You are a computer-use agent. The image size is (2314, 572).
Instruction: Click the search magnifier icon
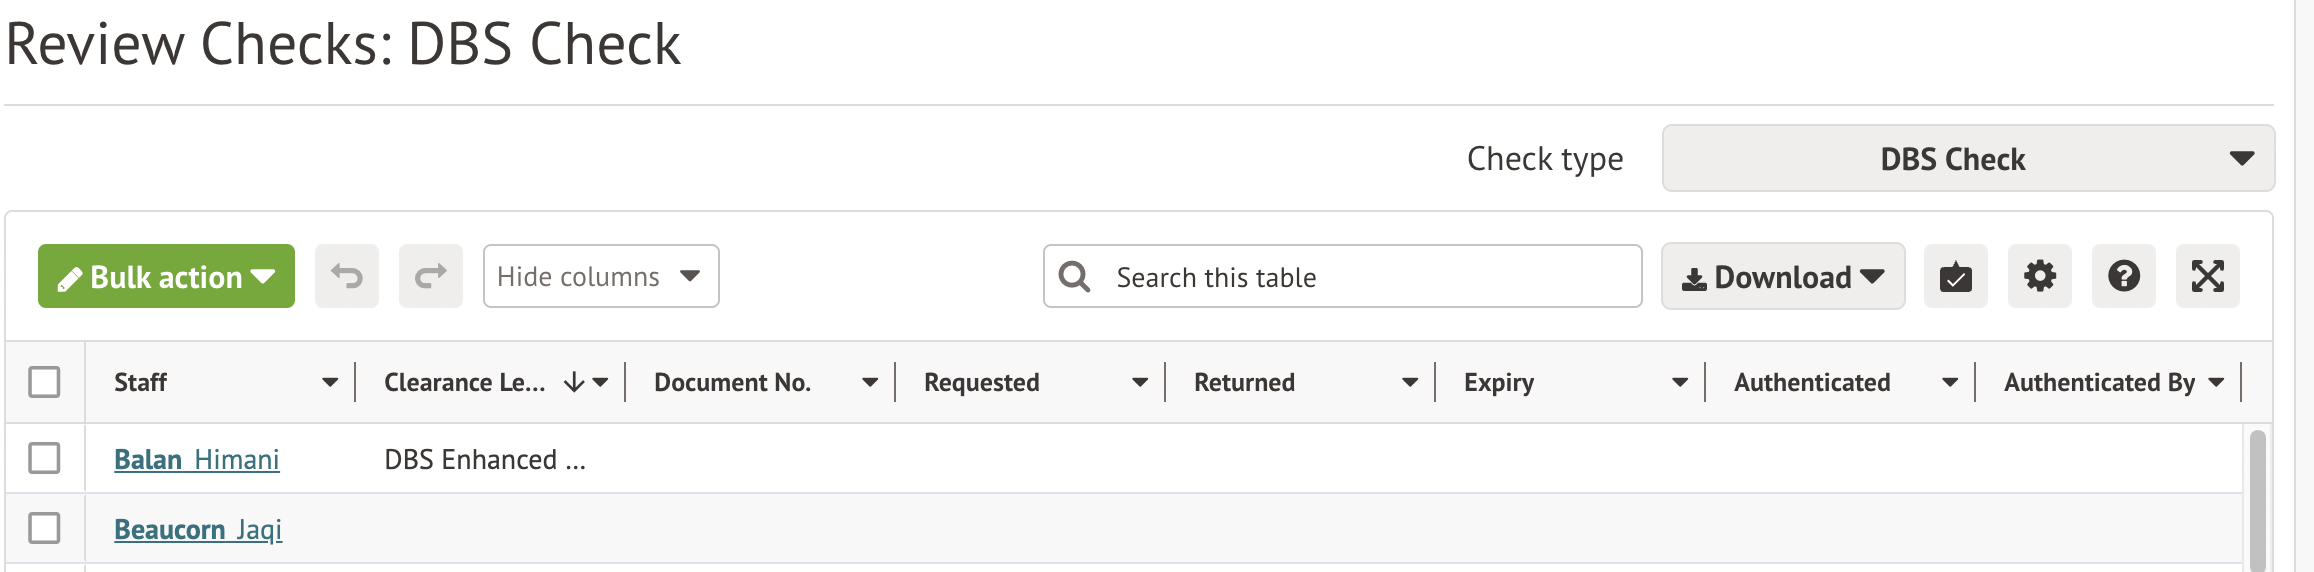click(1075, 277)
